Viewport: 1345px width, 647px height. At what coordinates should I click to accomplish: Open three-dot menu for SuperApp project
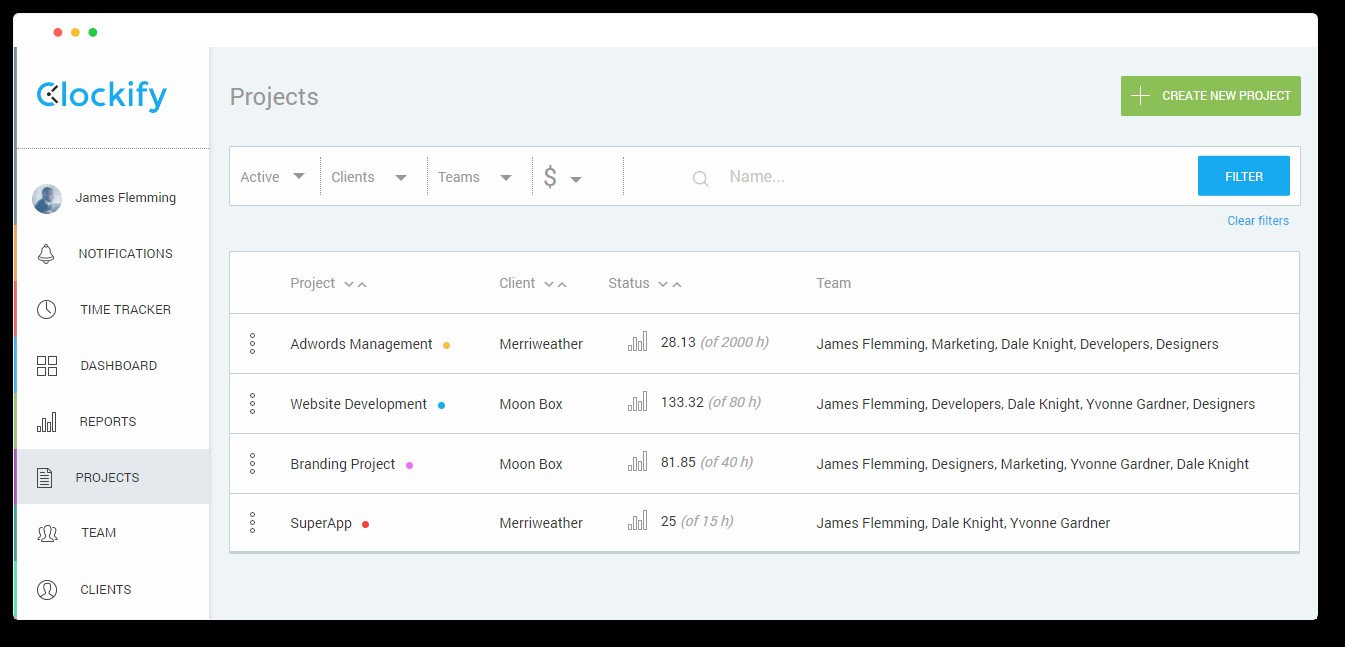pos(252,523)
